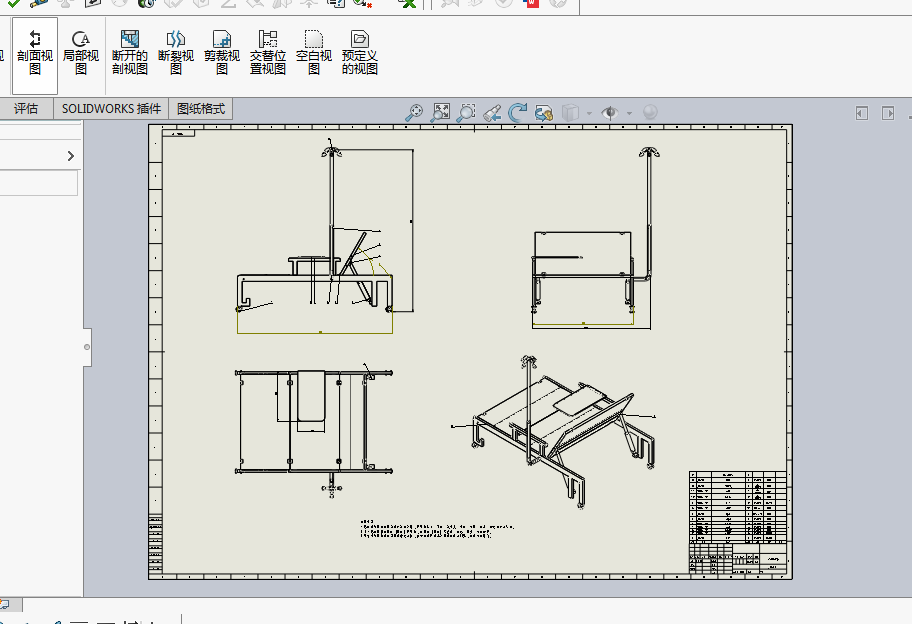912x624 pixels.
Task: Click the right-arrow panel button at top right
Action: 888,113
